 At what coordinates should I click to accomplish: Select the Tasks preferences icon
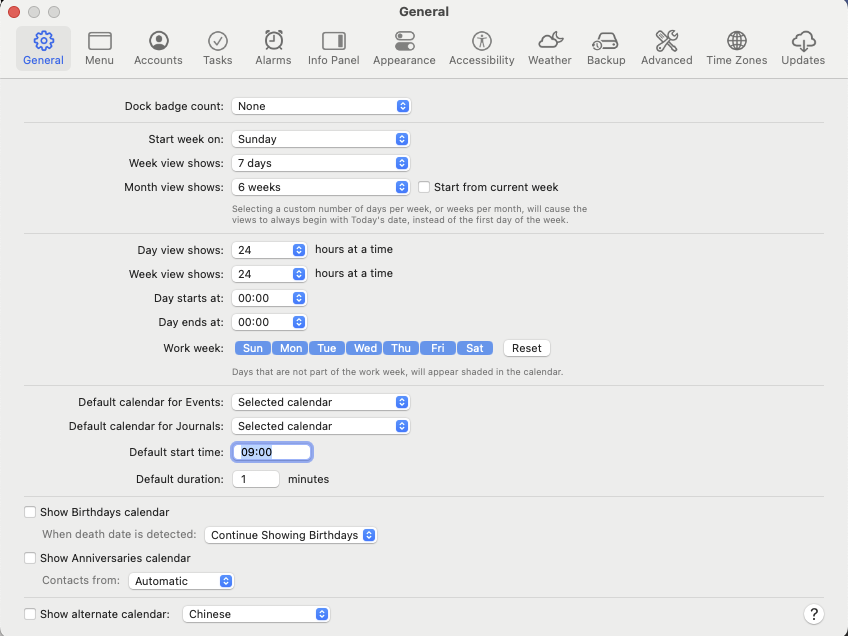tap(217, 47)
